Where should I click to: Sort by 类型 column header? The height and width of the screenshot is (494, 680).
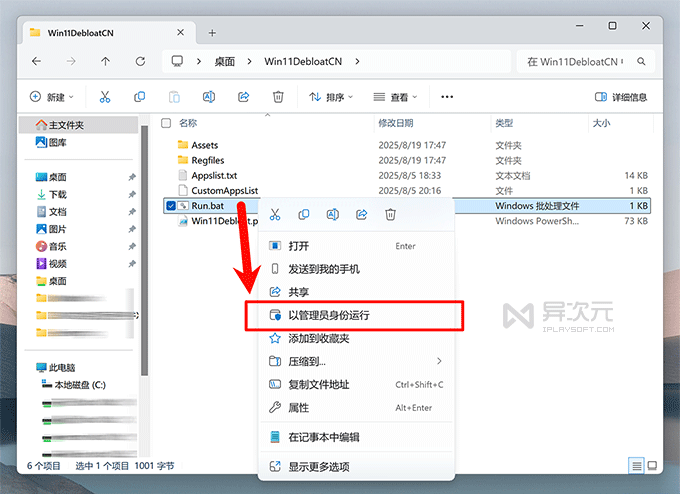coord(504,123)
